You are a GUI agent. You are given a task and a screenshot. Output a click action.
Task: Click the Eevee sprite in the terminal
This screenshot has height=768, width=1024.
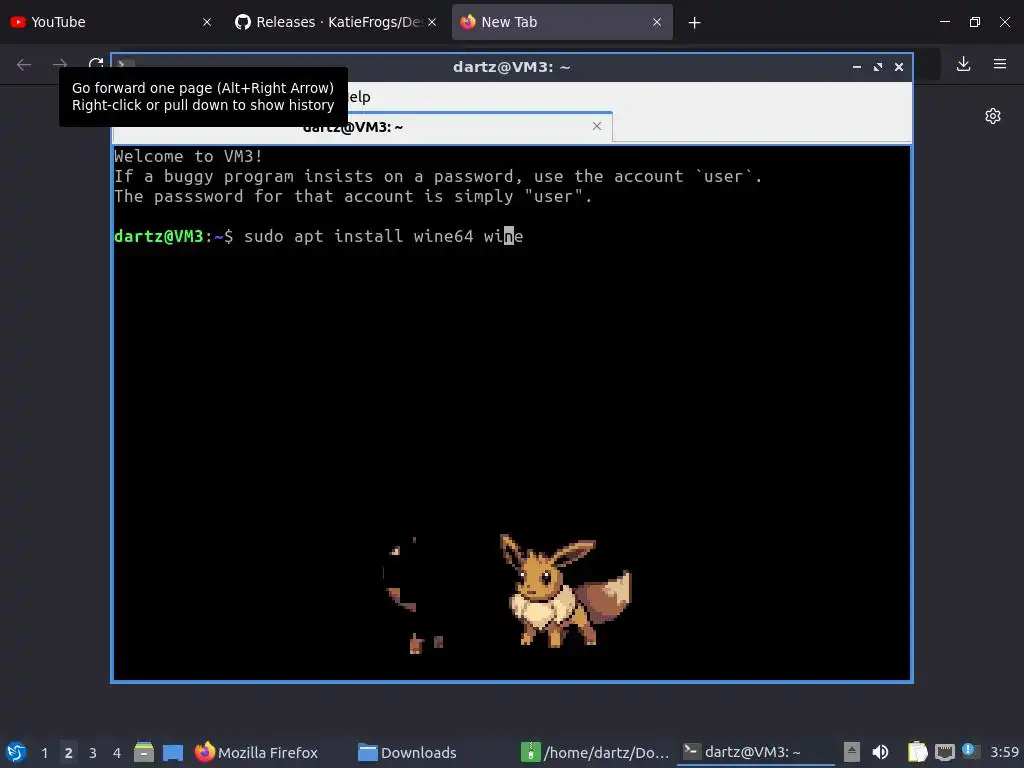point(564,591)
